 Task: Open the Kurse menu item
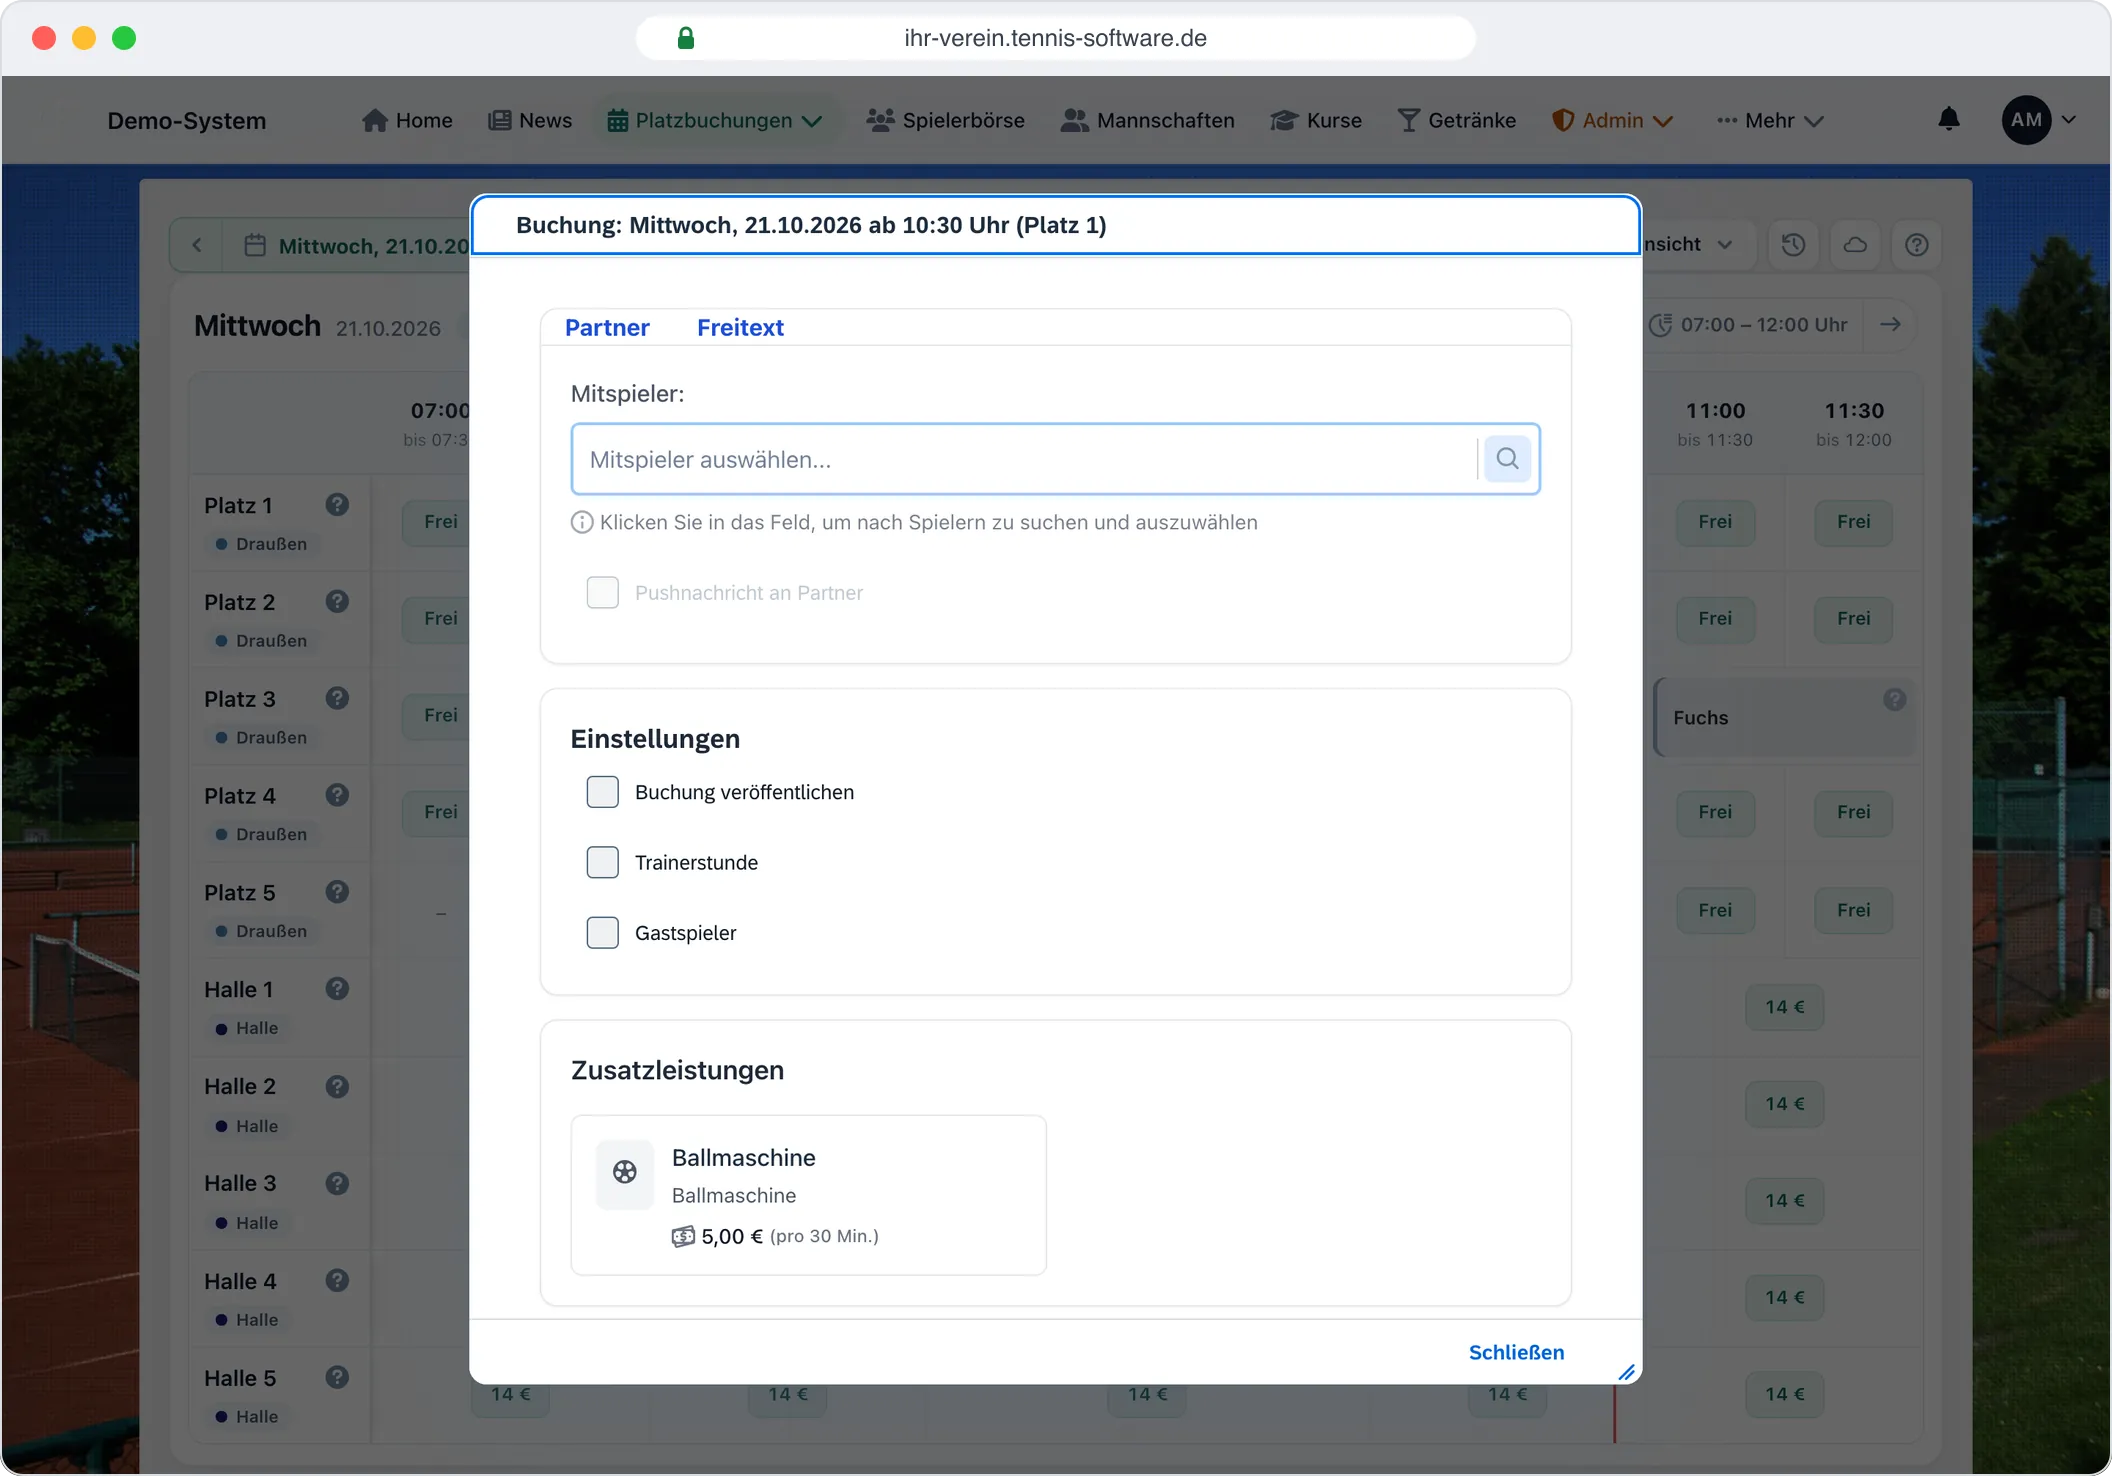pyautogui.click(x=1316, y=121)
